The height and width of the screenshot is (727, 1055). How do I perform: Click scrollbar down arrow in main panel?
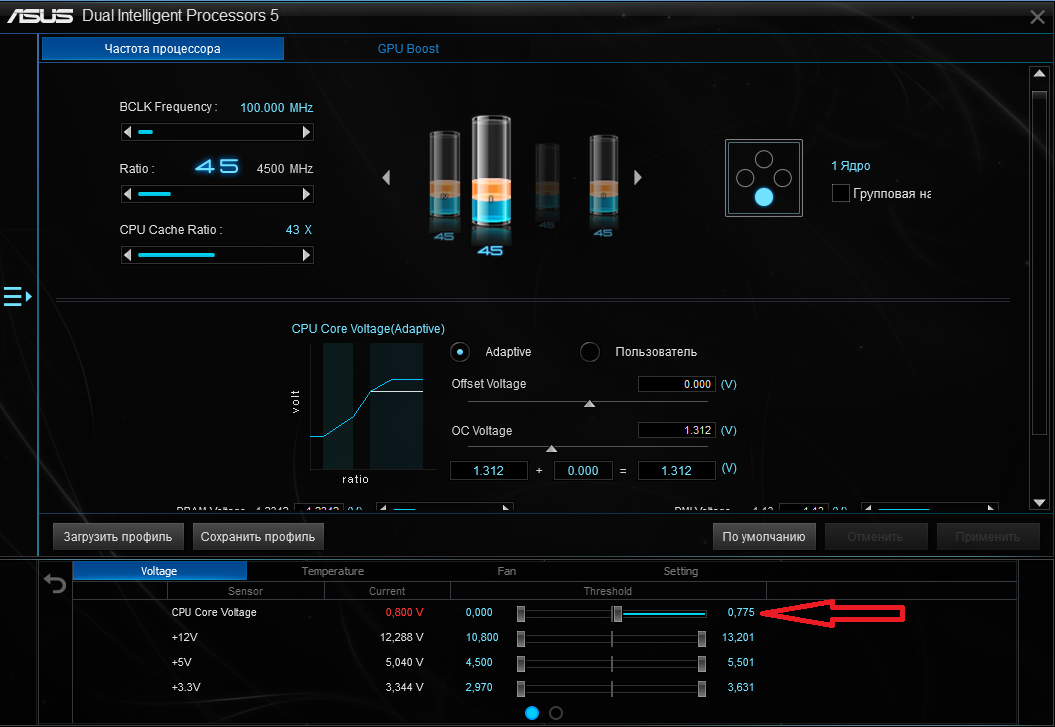(x=1040, y=502)
